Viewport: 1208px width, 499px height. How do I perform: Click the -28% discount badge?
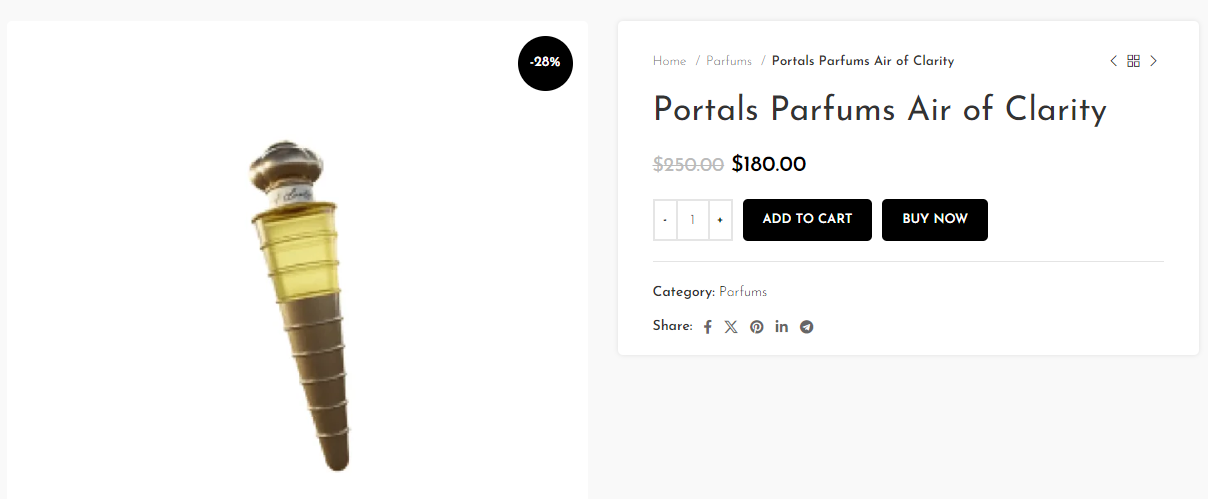545,63
